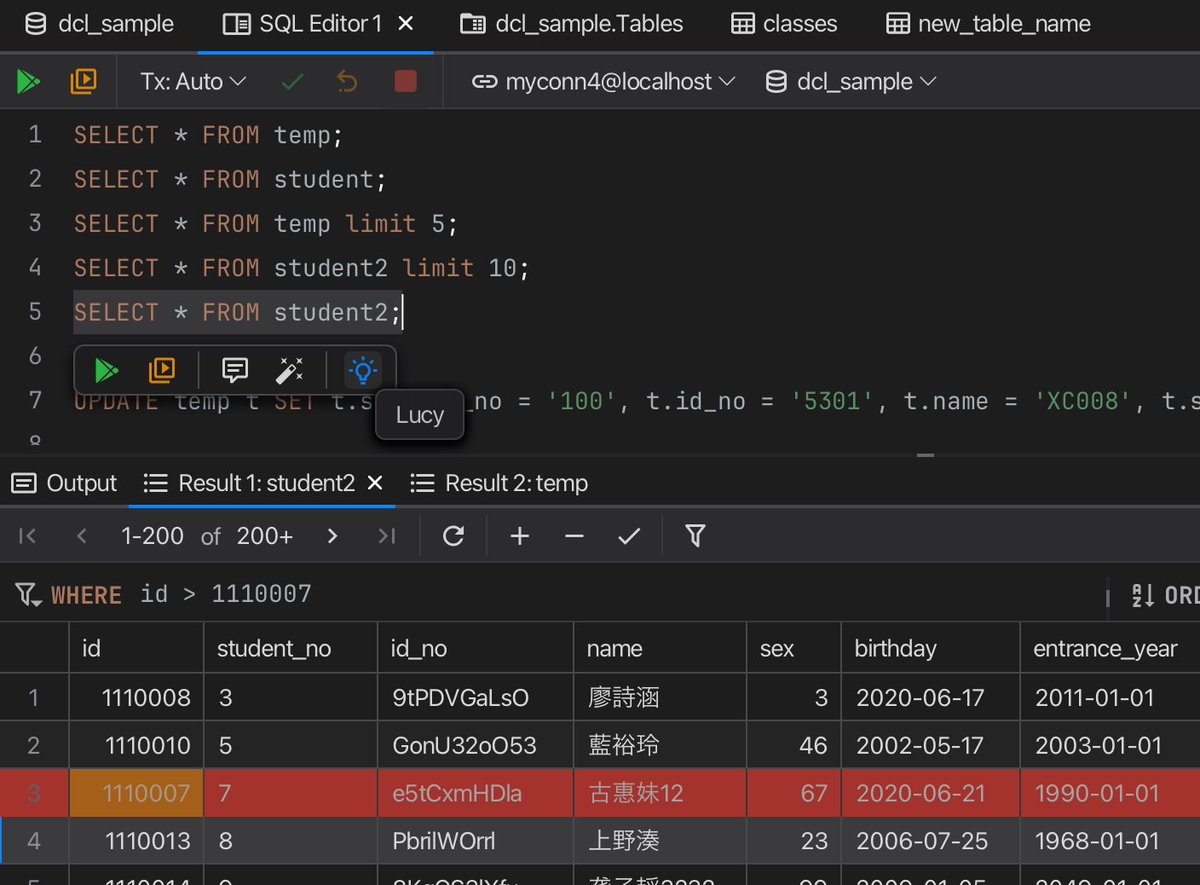
Task: Open the new_table_name tab
Action: click(989, 24)
